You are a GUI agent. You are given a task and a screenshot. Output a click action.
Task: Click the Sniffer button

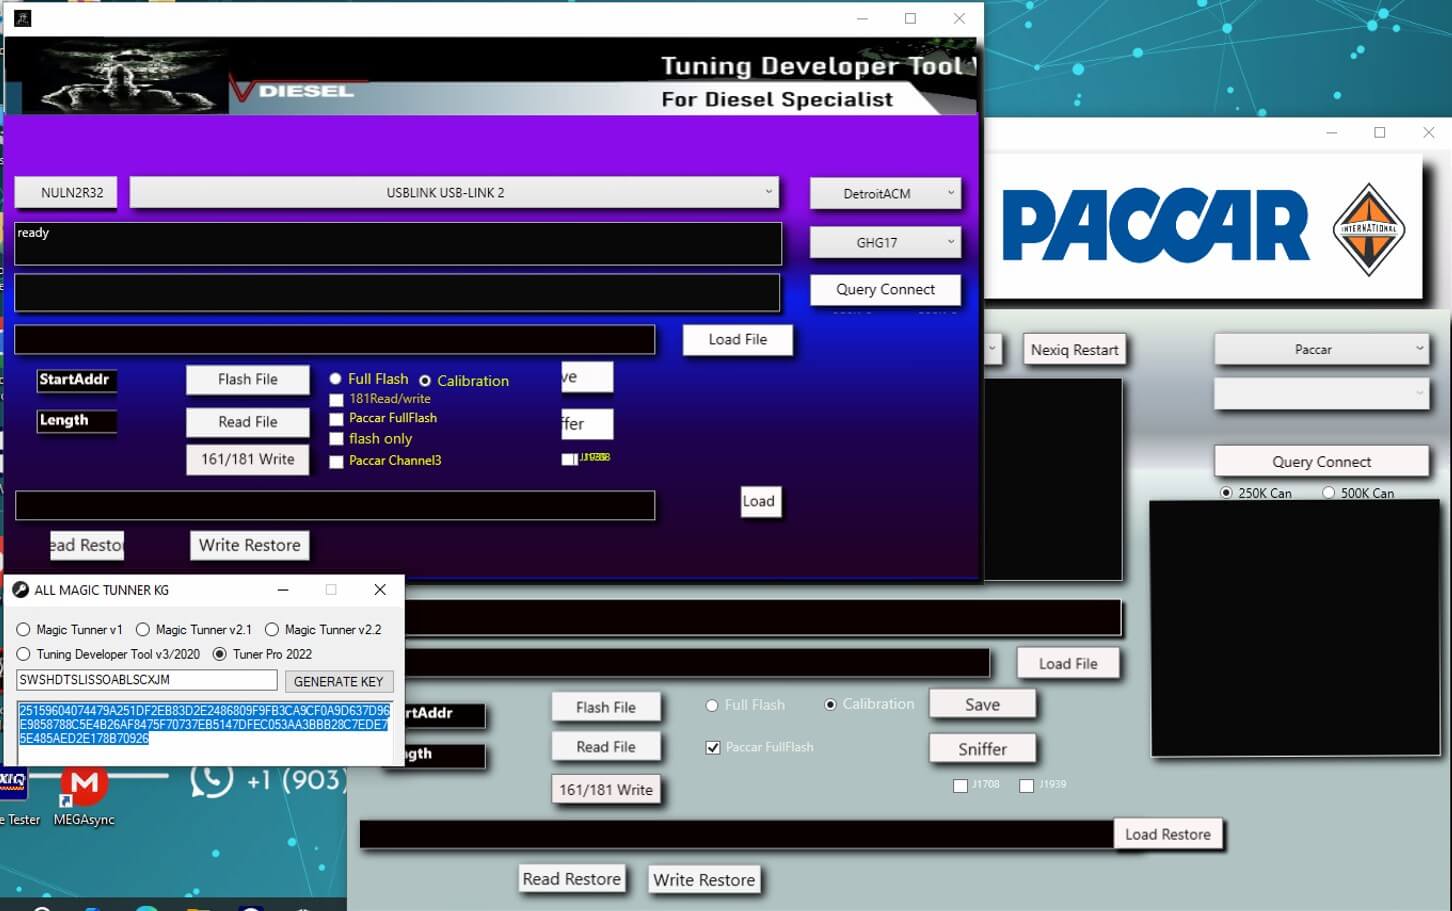coord(982,748)
